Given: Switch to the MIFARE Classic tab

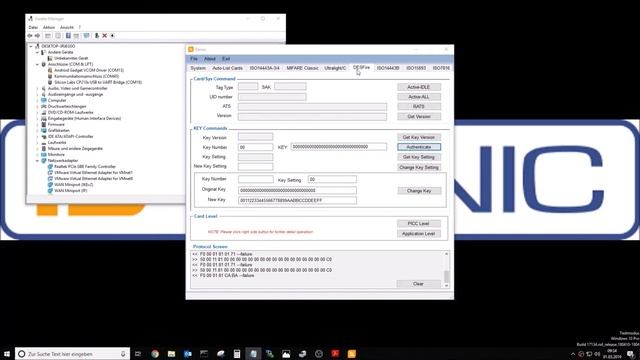Looking at the screenshot, I should pos(302,68).
